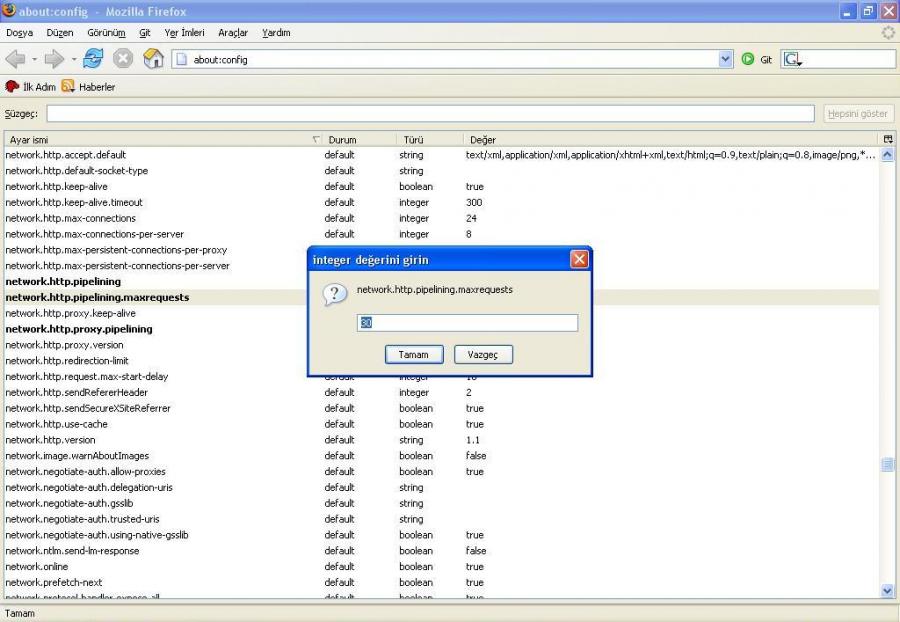Image resolution: width=900 pixels, height=622 pixels.
Task: Sort by the Ayar ismi column header
Action: (x=163, y=139)
